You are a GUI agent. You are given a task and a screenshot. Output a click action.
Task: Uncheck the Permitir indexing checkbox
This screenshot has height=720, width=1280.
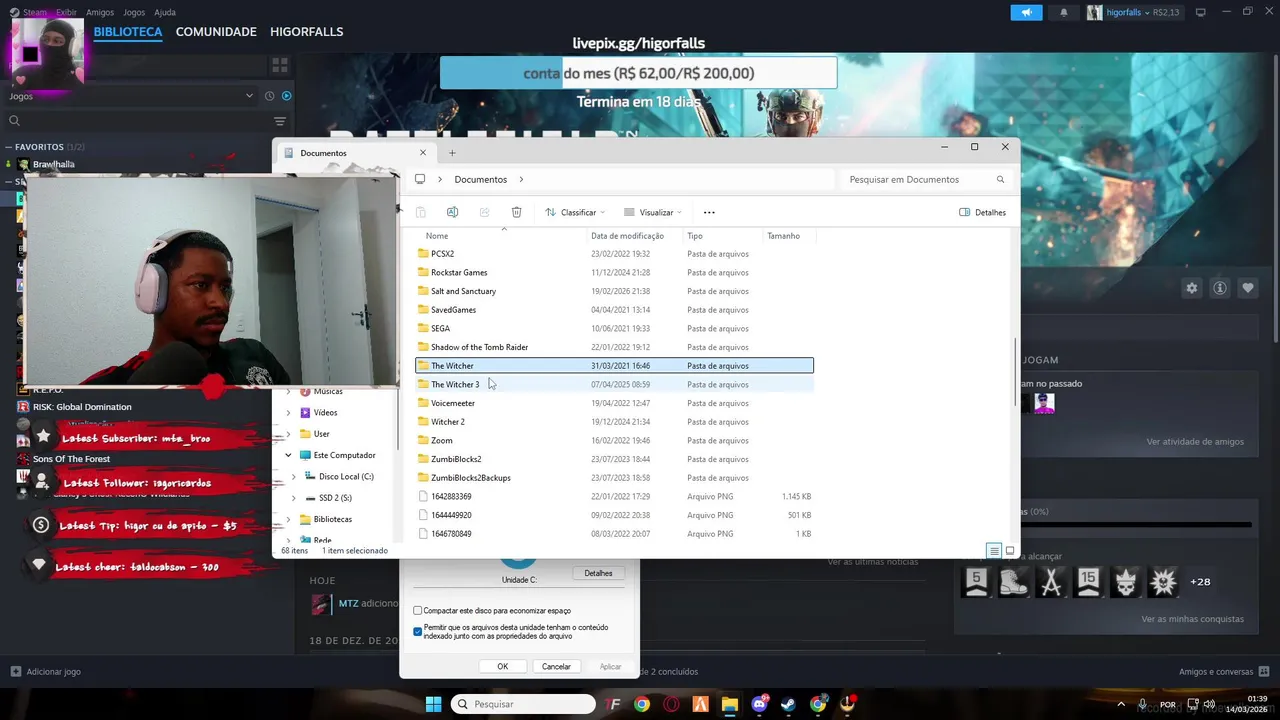click(418, 632)
